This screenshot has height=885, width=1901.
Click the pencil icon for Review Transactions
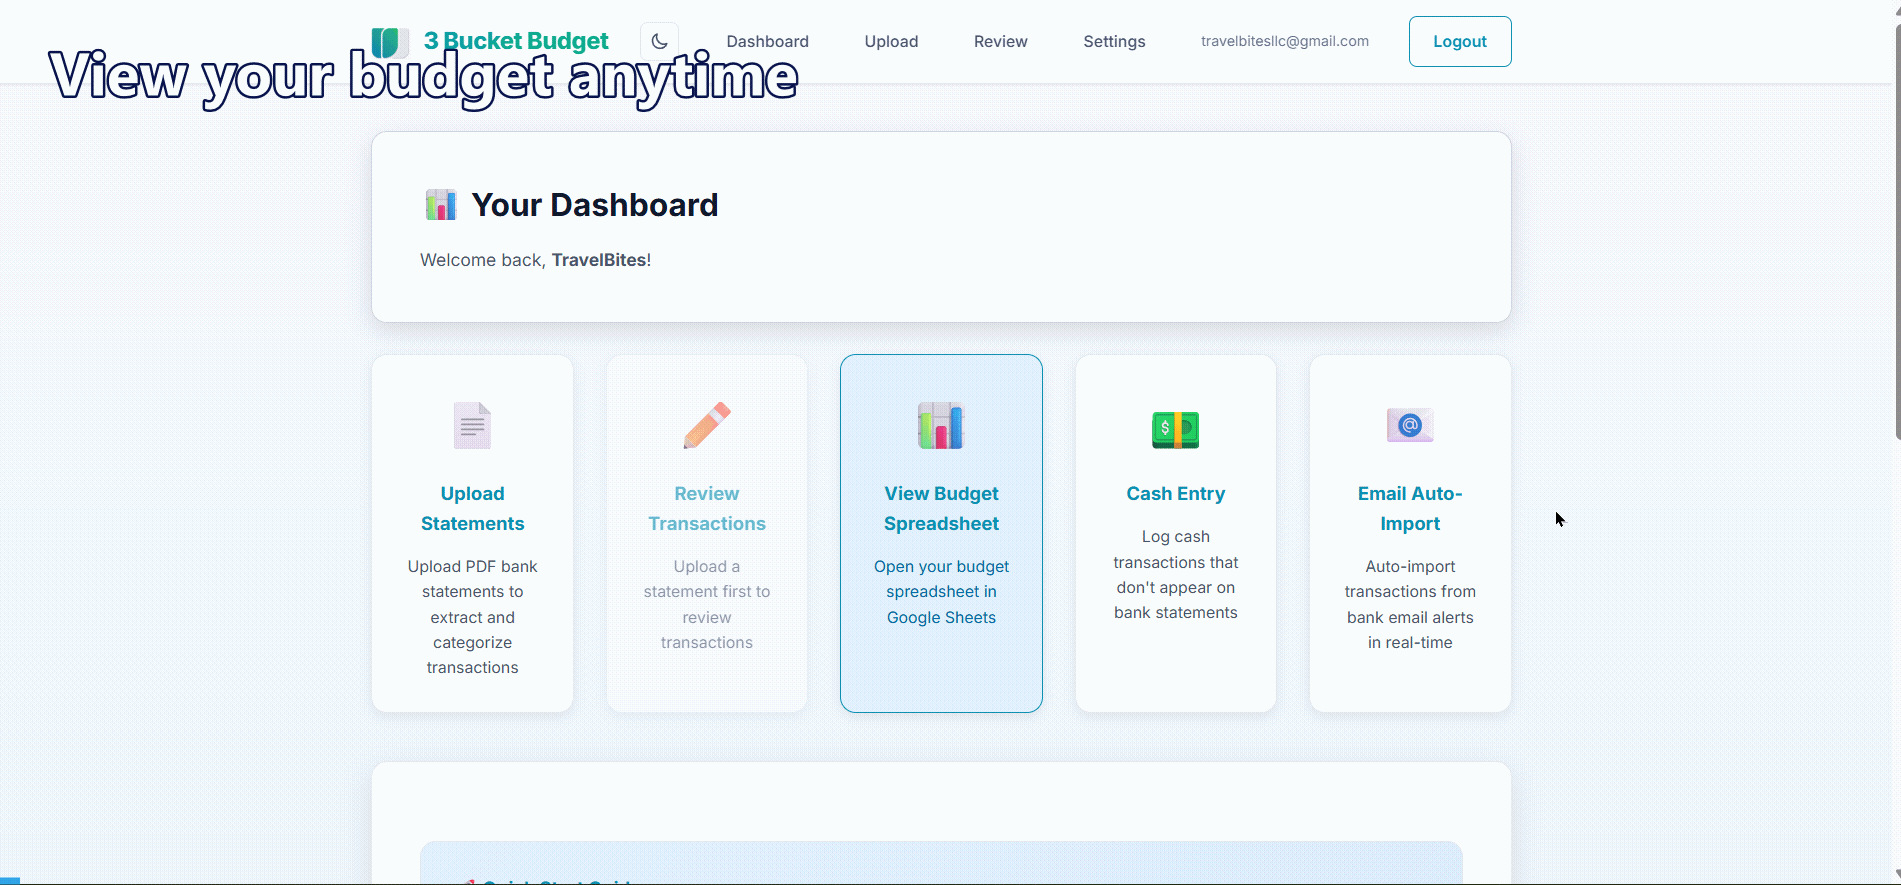click(x=706, y=426)
